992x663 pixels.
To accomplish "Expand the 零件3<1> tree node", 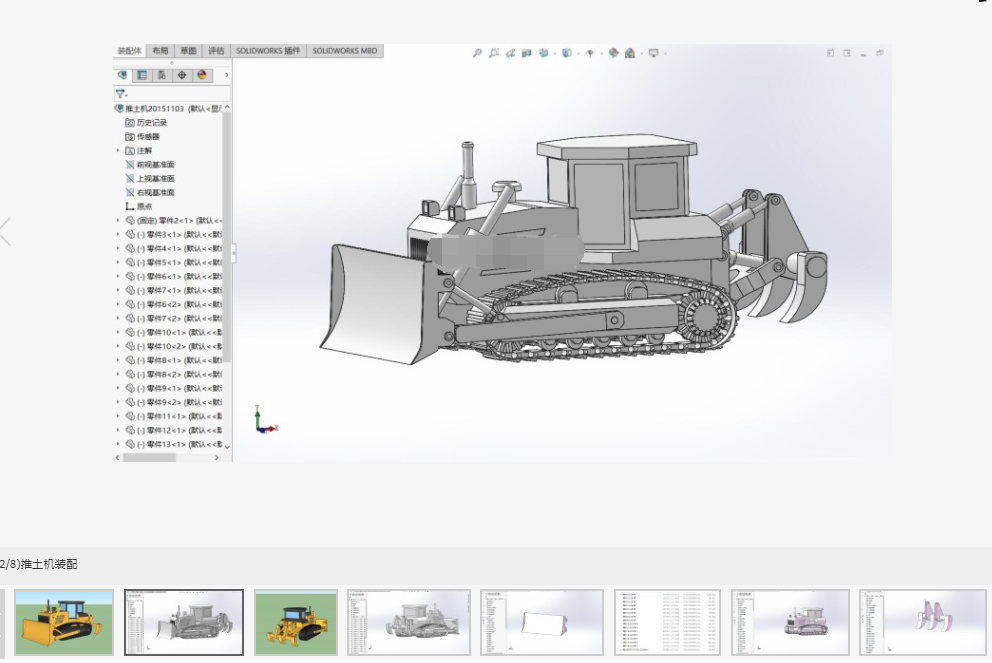I will (x=118, y=235).
